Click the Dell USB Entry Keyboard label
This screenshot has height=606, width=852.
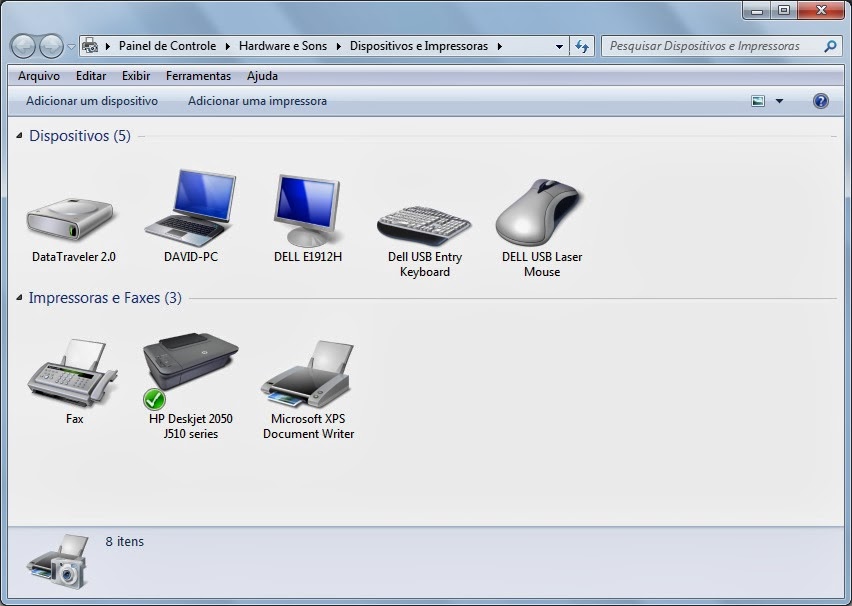point(425,264)
